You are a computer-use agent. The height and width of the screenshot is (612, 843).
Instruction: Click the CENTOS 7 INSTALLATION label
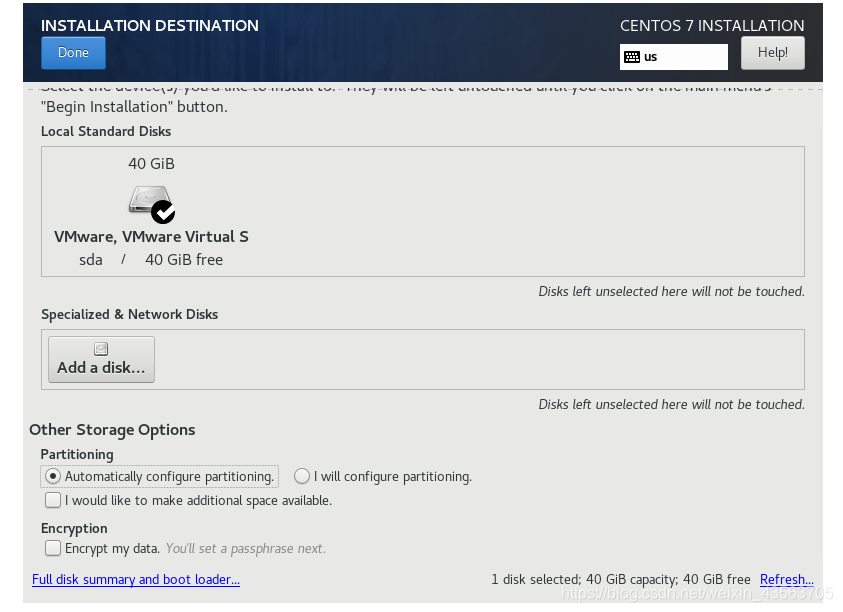pos(712,25)
